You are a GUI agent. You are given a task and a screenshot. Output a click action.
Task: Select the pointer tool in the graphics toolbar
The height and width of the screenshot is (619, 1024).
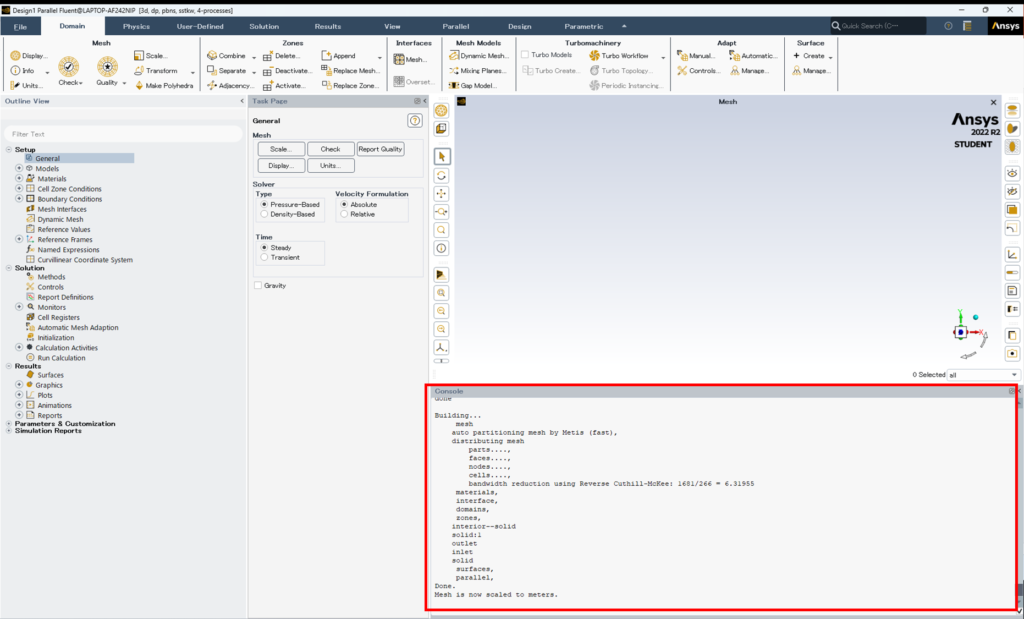(x=441, y=157)
